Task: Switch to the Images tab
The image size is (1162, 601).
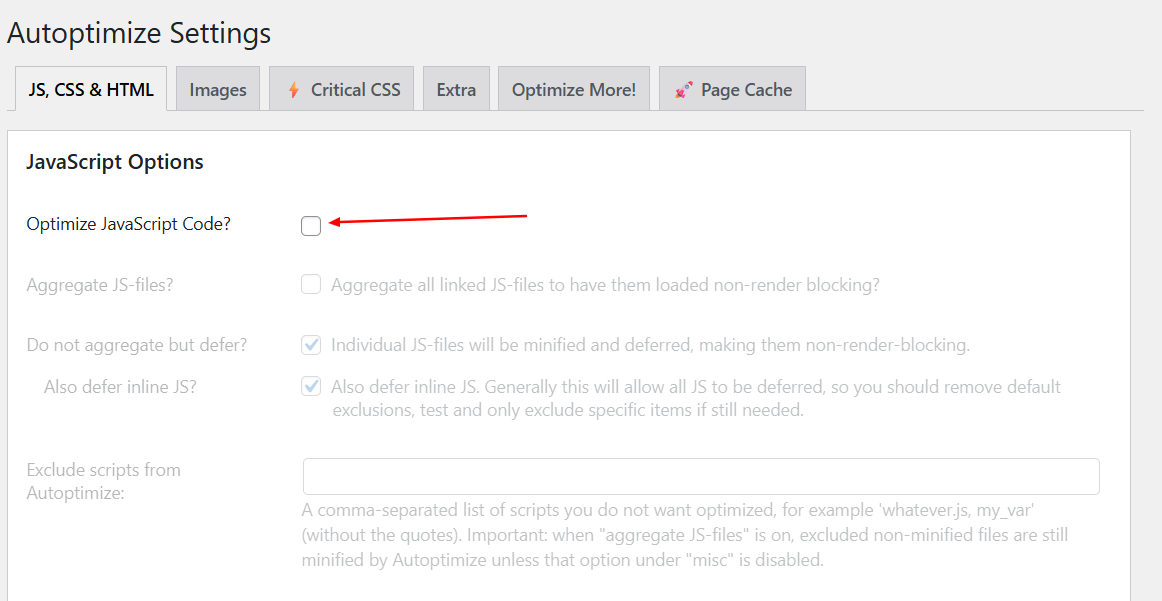Action: pyautogui.click(x=218, y=90)
